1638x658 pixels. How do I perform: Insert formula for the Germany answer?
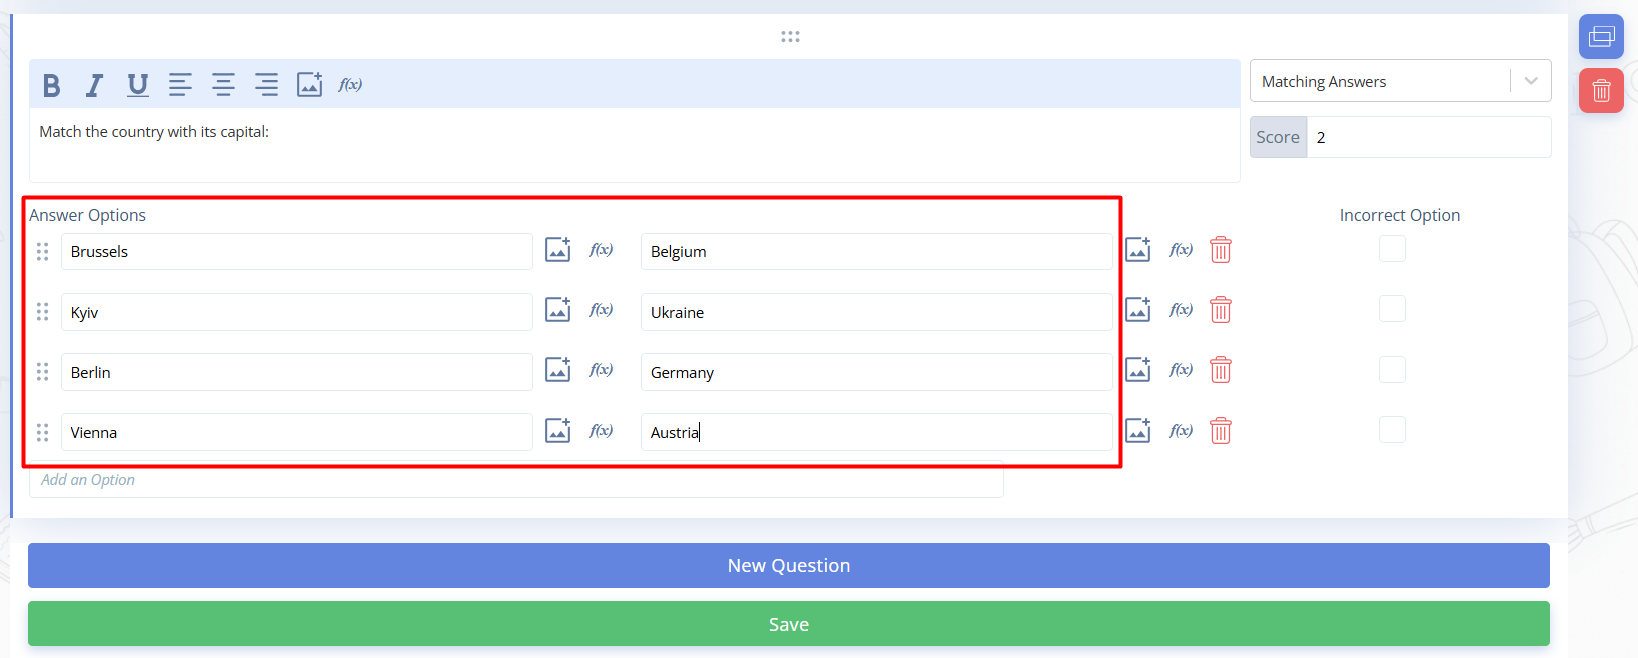[x=1181, y=370]
